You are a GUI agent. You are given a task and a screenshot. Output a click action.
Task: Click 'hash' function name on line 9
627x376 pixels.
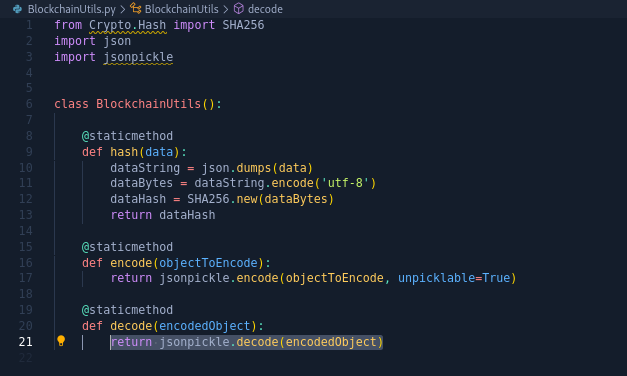pyautogui.click(x=124, y=152)
